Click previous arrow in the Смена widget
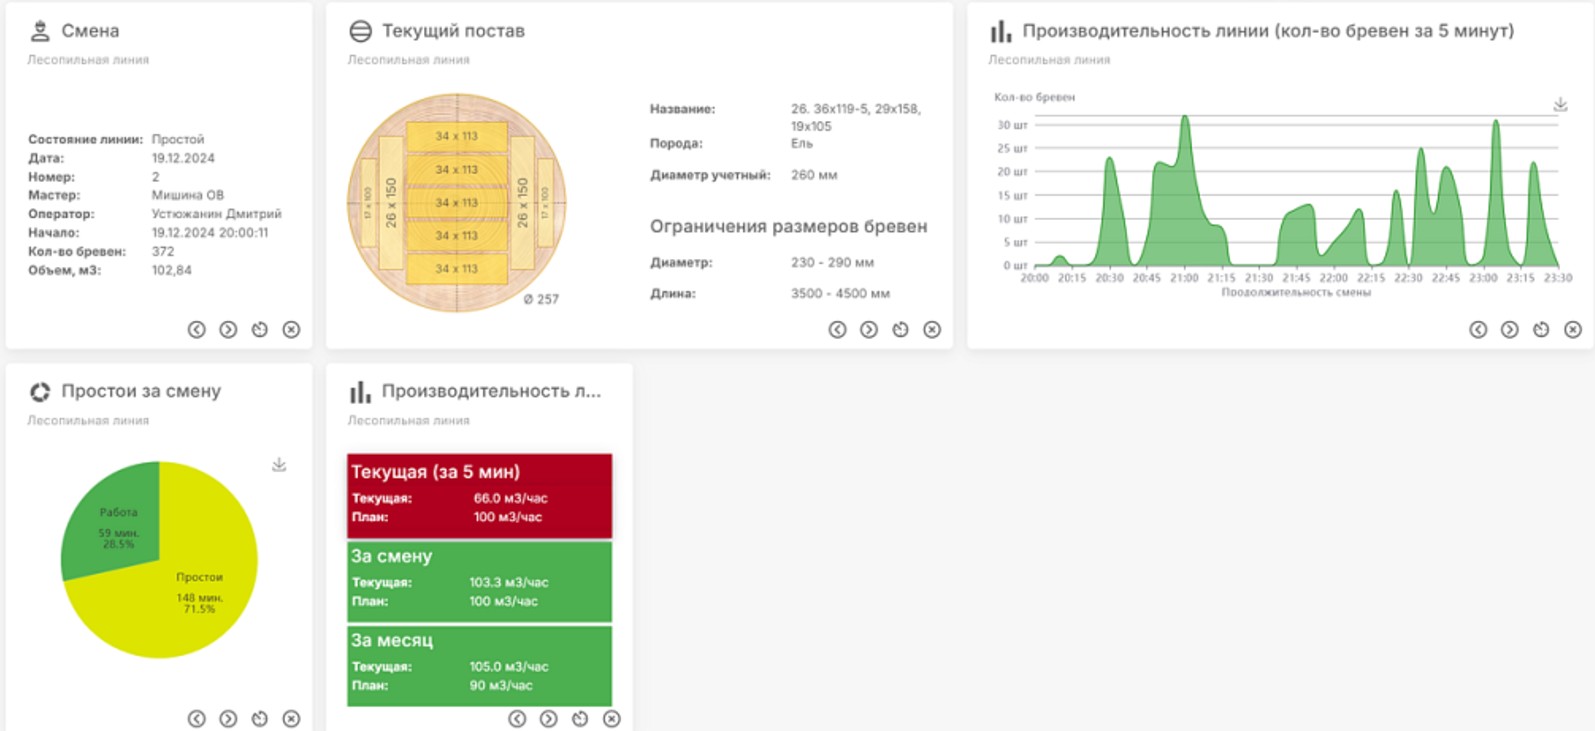The height and width of the screenshot is (731, 1595). pos(197,330)
